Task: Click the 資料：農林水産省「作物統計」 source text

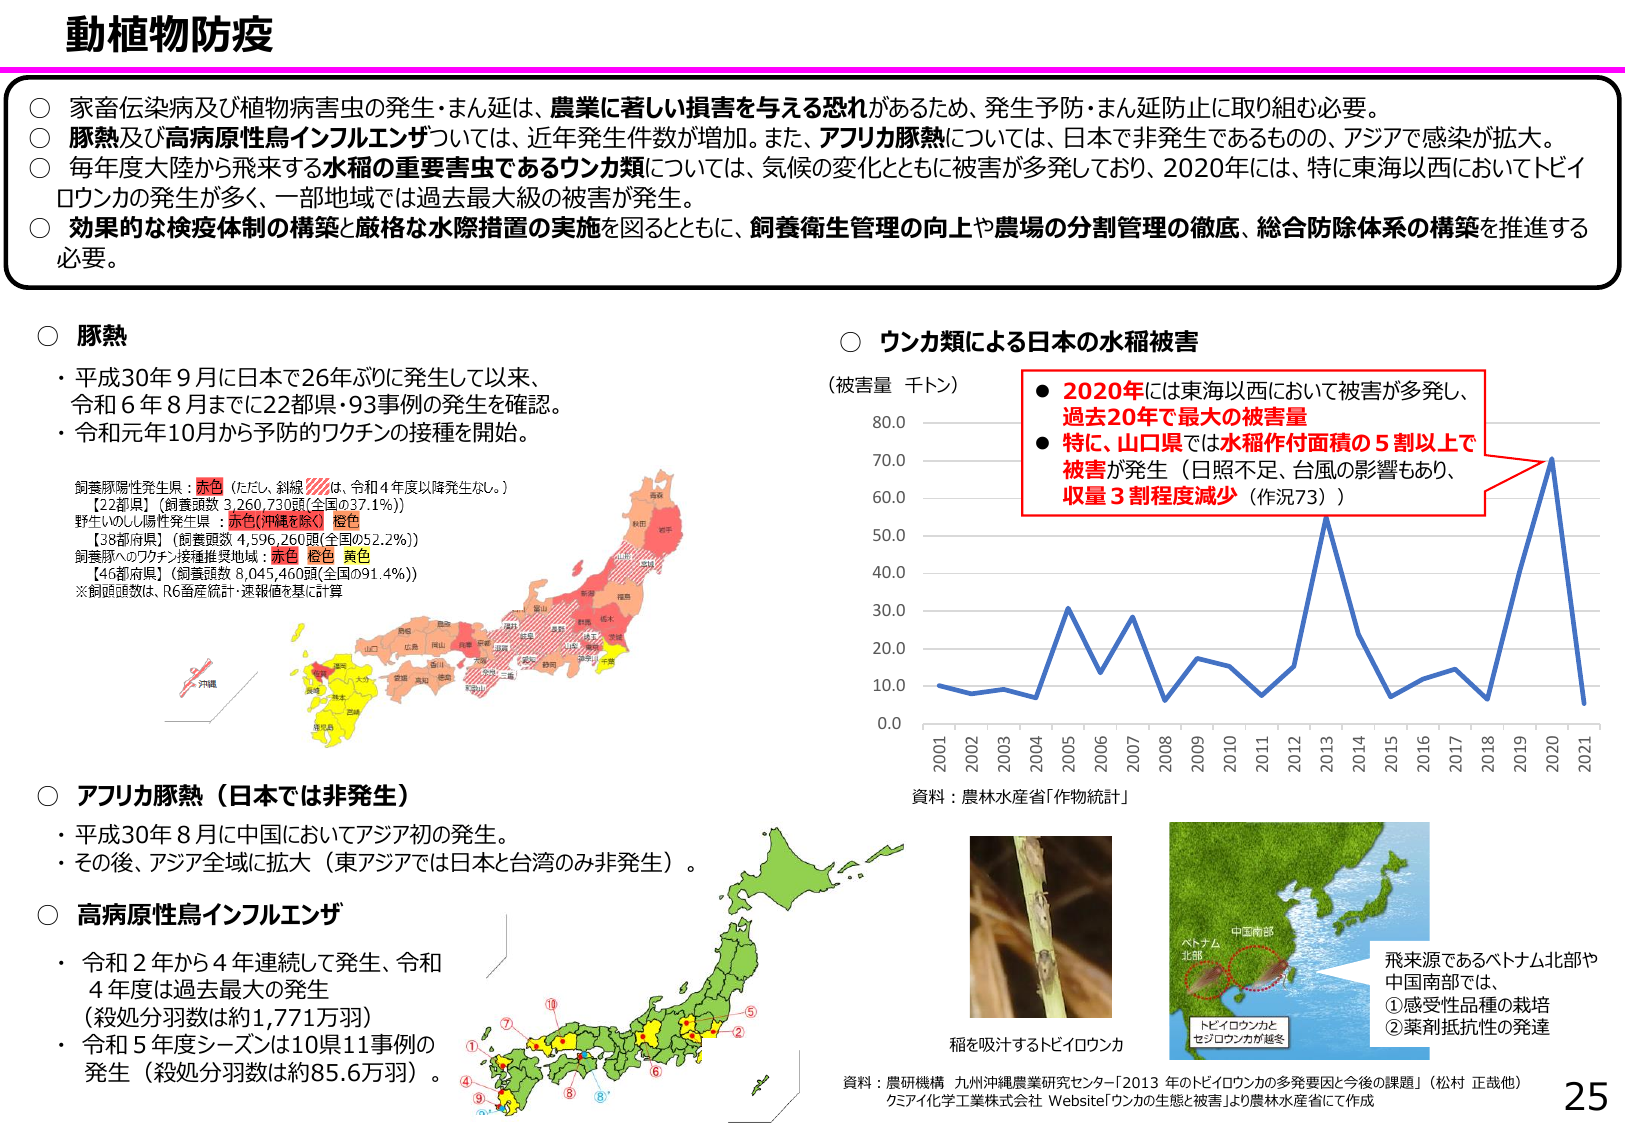Action: pyautogui.click(x=1020, y=797)
